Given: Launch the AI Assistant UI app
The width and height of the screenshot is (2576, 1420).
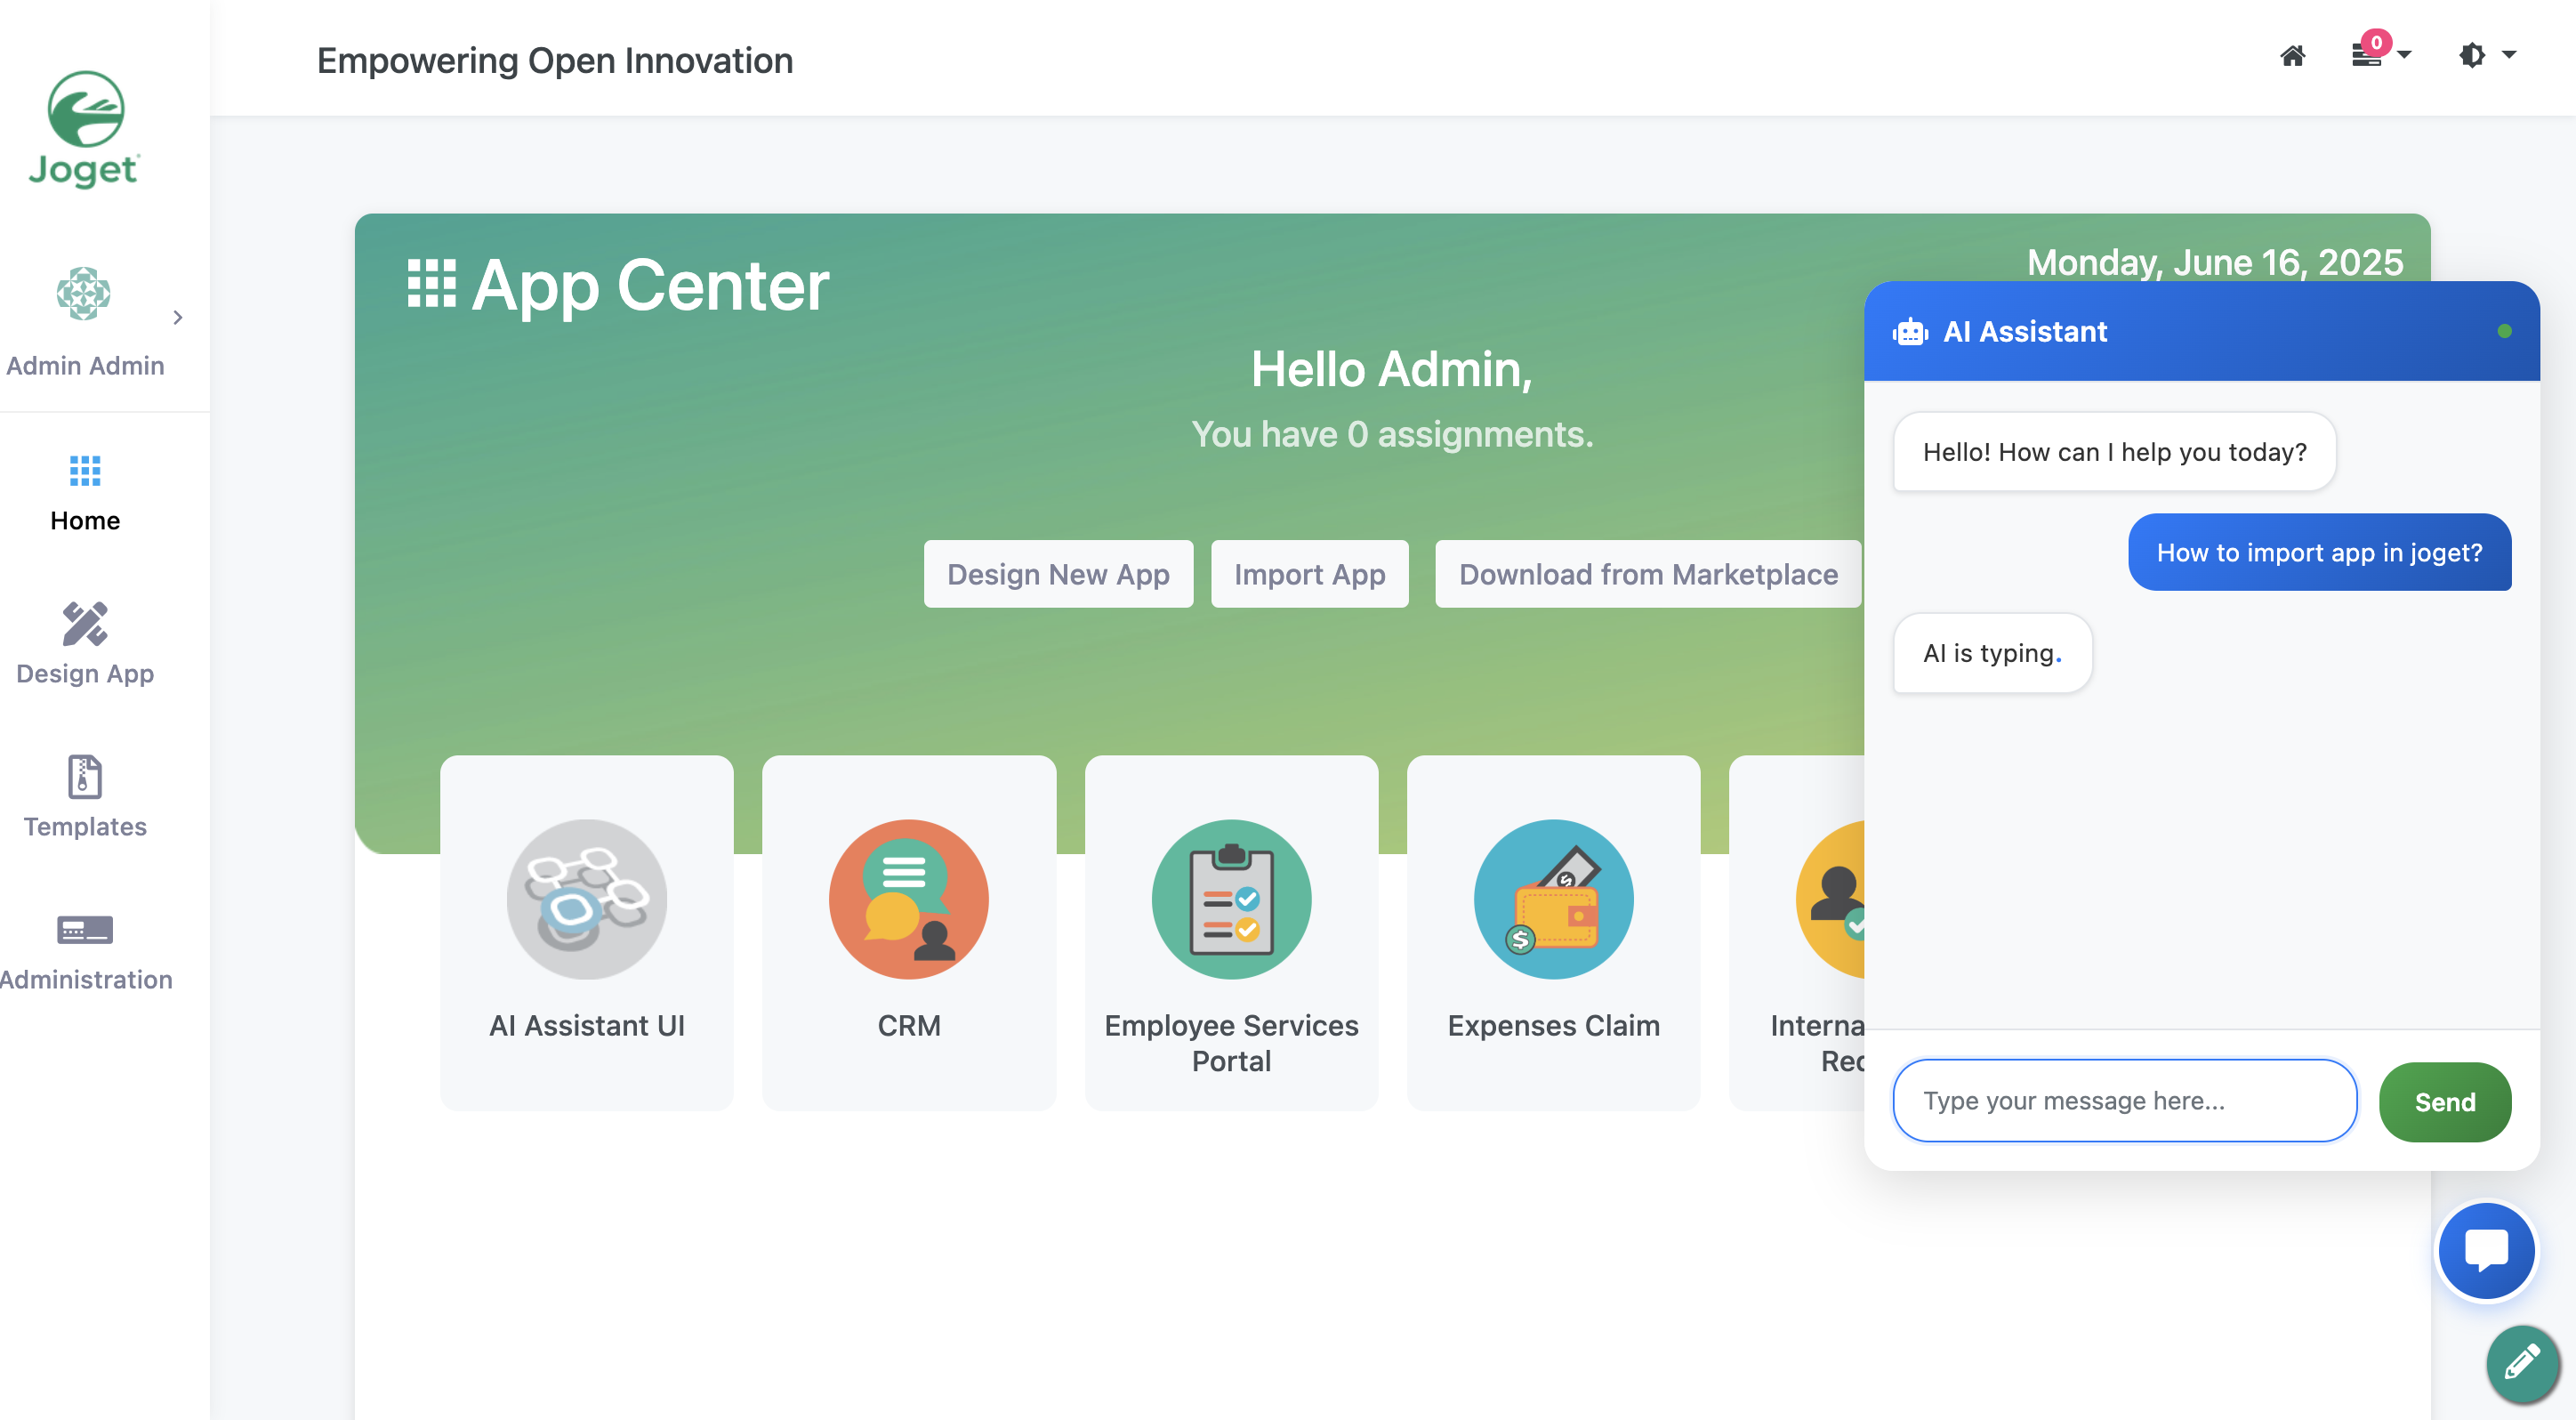Looking at the screenshot, I should click(x=586, y=931).
